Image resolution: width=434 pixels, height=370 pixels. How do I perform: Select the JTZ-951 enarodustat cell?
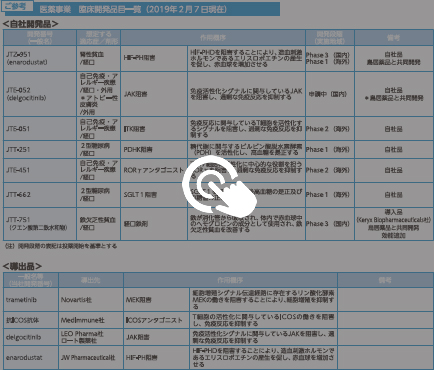pos(40,58)
